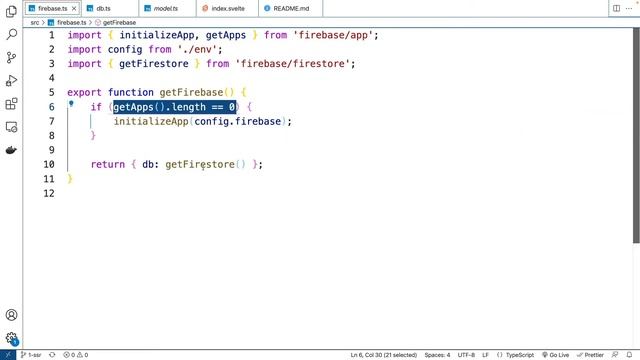This screenshot has width=640, height=360.
Task: Open the Explorer view in activity bar
Action: point(11,11)
